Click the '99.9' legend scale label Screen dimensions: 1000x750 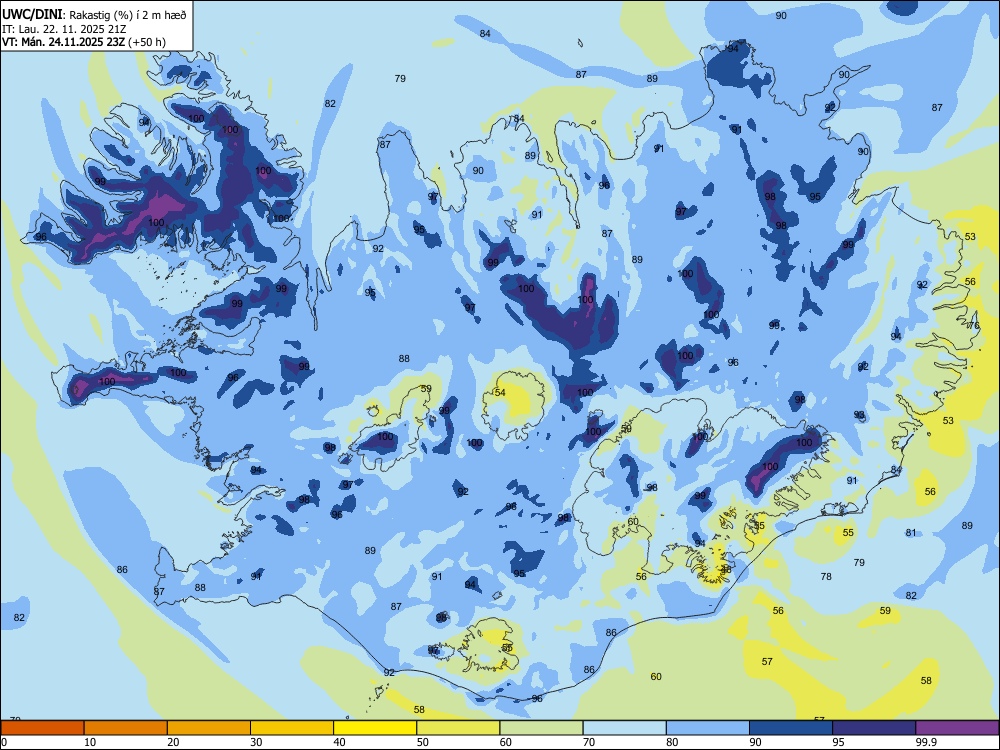click(926, 742)
